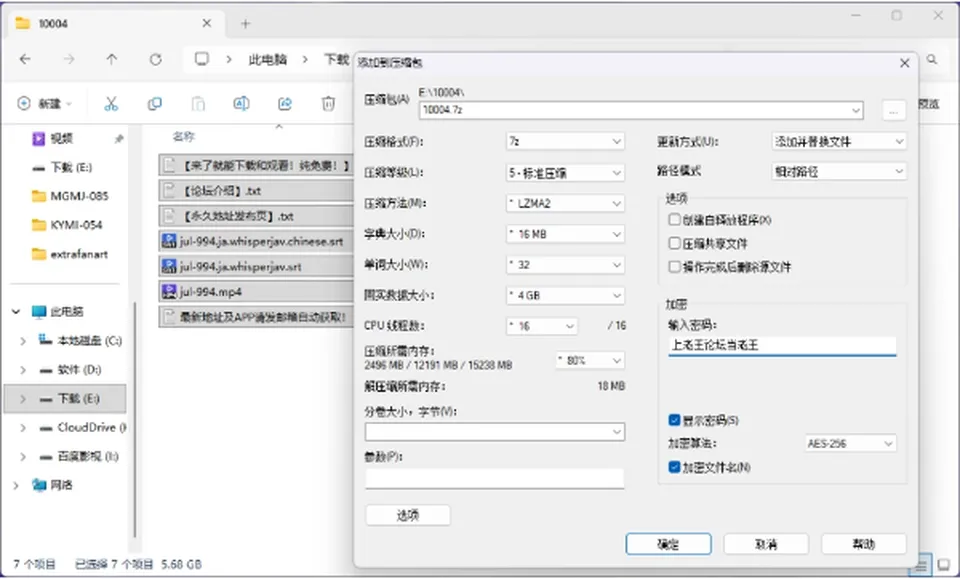Click the archive browse (...) button
This screenshot has width=960, height=579.
coord(894,111)
